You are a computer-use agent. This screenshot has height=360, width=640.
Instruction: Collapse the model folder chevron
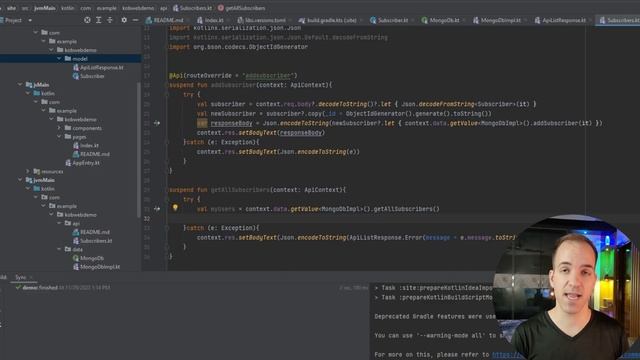[x=59, y=59]
